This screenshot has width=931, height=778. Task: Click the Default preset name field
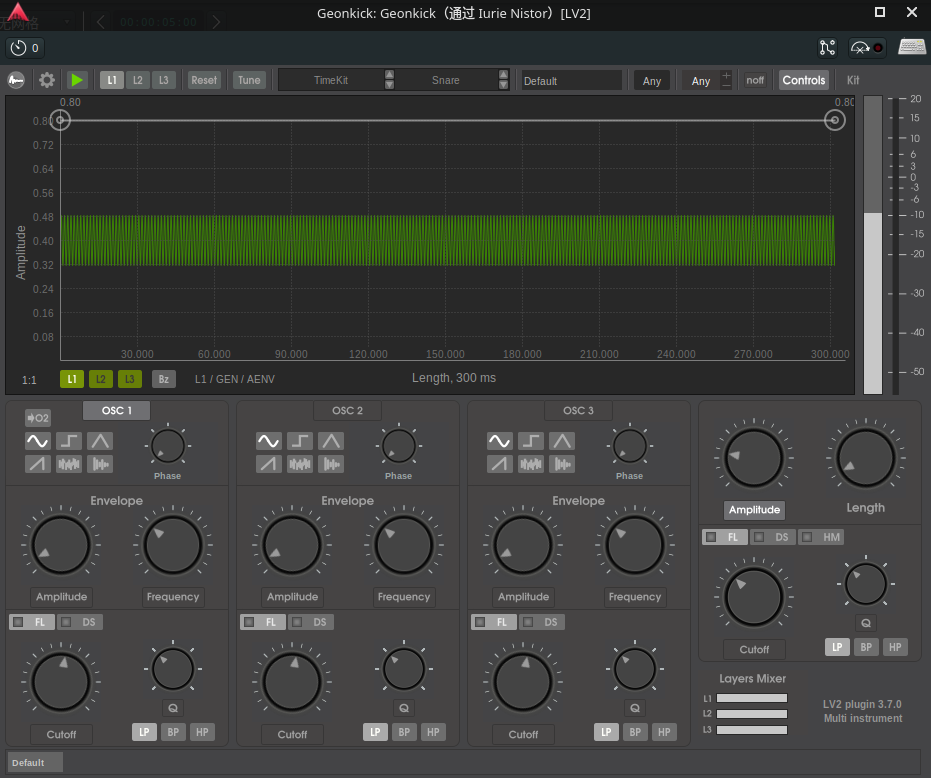coord(571,81)
